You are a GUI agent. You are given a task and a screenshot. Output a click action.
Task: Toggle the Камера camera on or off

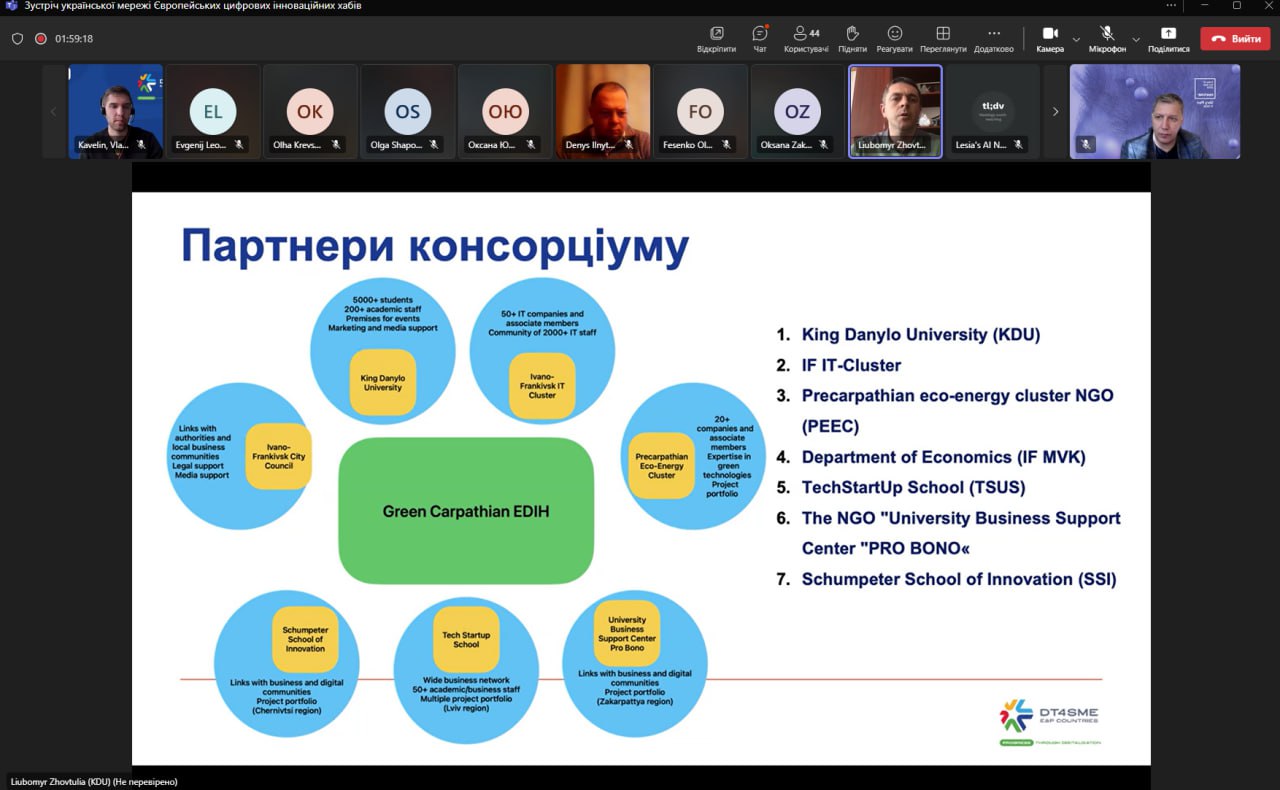[1050, 38]
